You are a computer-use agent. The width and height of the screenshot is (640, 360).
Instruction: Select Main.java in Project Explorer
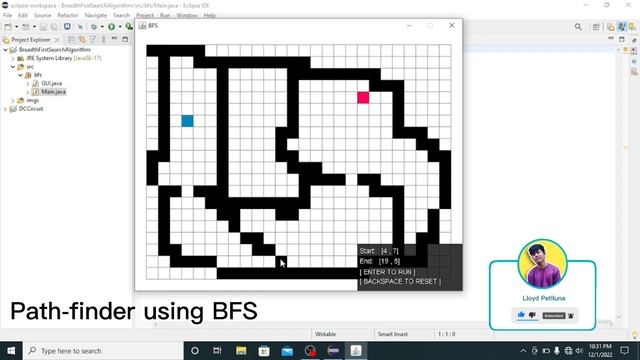point(53,92)
